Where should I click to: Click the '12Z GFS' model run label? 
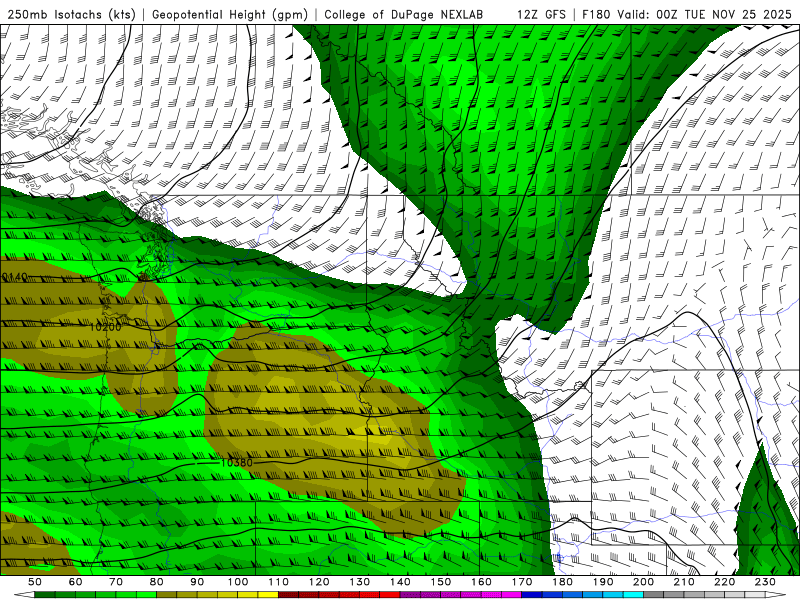pyautogui.click(x=541, y=14)
